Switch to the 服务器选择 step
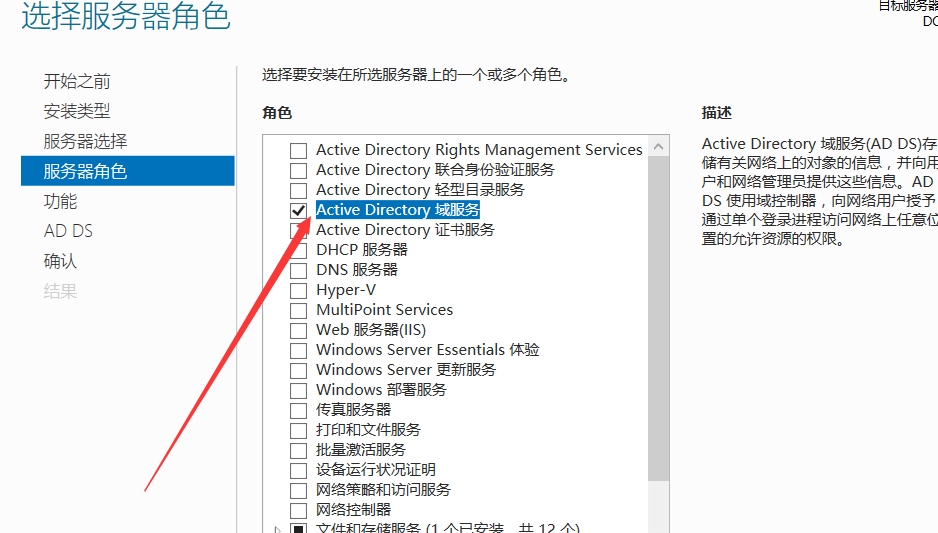Screen dimensions: 938x533 [85, 141]
